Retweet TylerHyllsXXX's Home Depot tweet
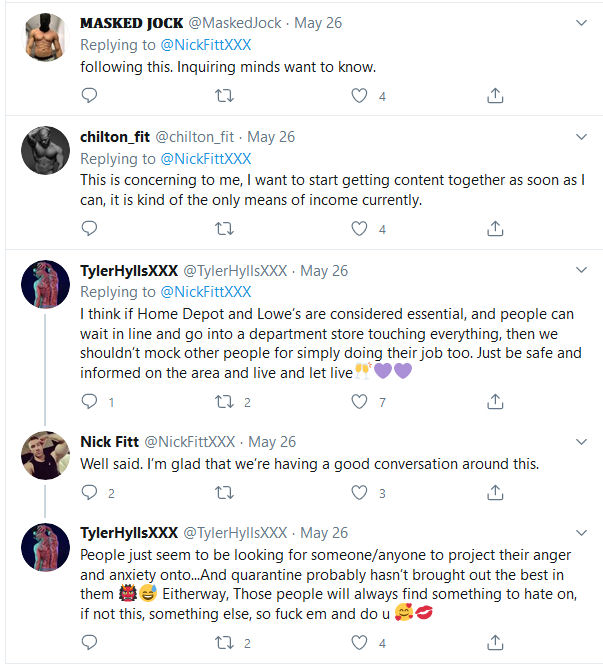Viewport: 603px width, 664px height. [224, 402]
